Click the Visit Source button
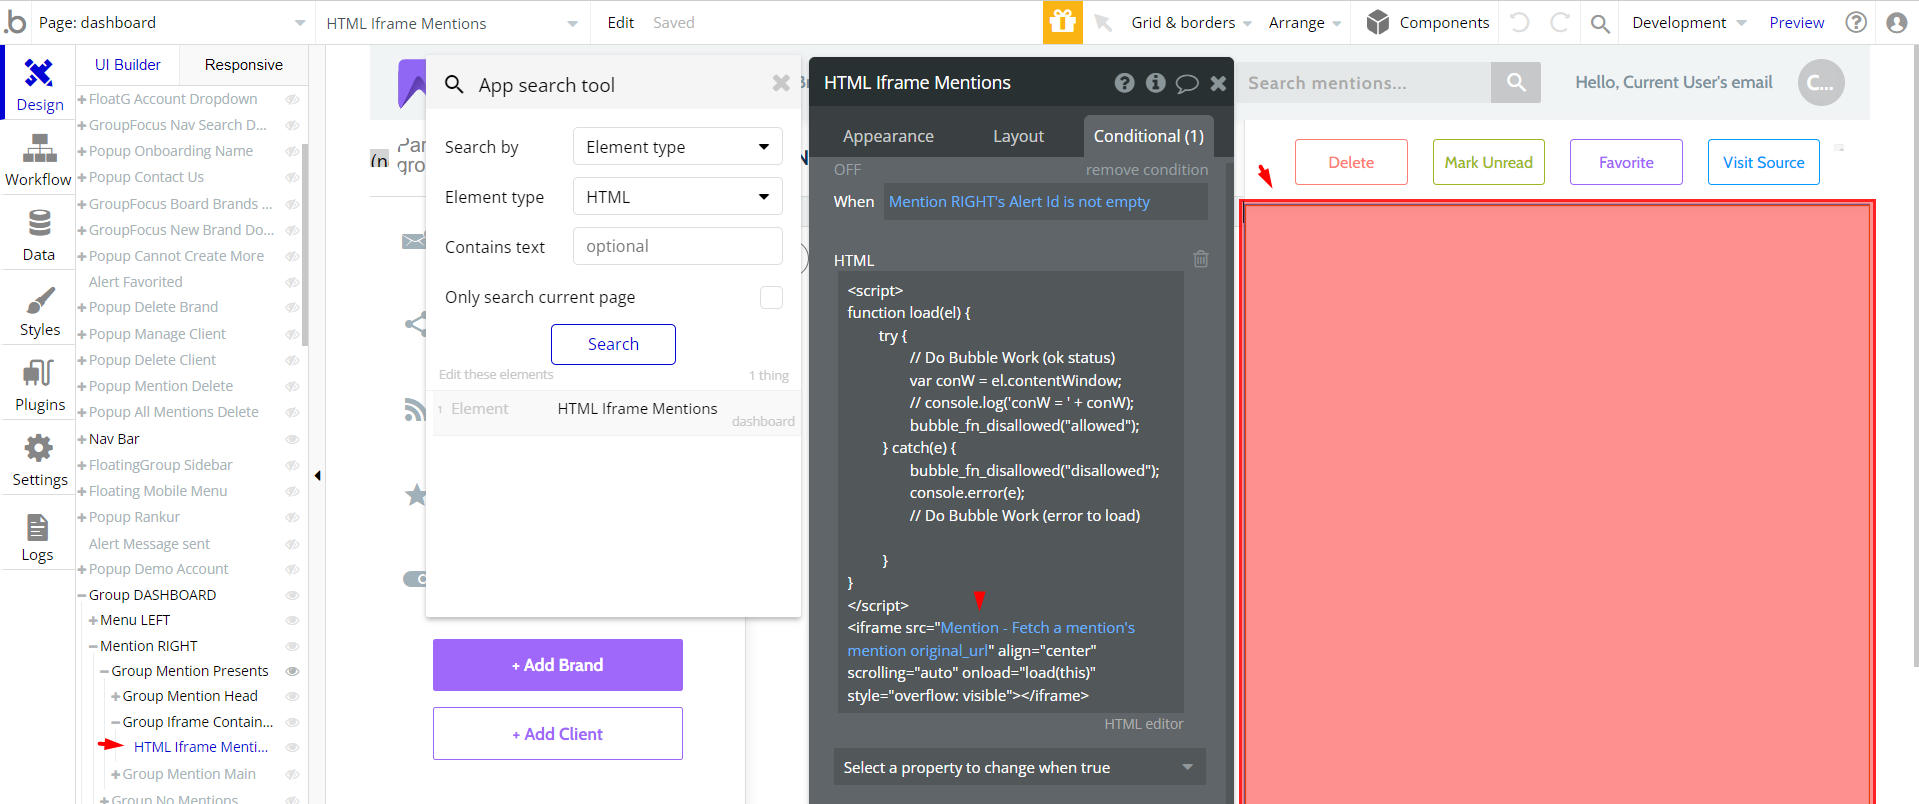The width and height of the screenshot is (1919, 804). [x=1763, y=162]
